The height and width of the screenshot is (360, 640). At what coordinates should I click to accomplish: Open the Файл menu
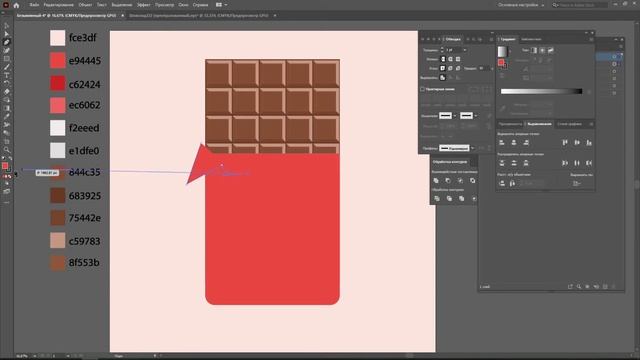pos(34,5)
